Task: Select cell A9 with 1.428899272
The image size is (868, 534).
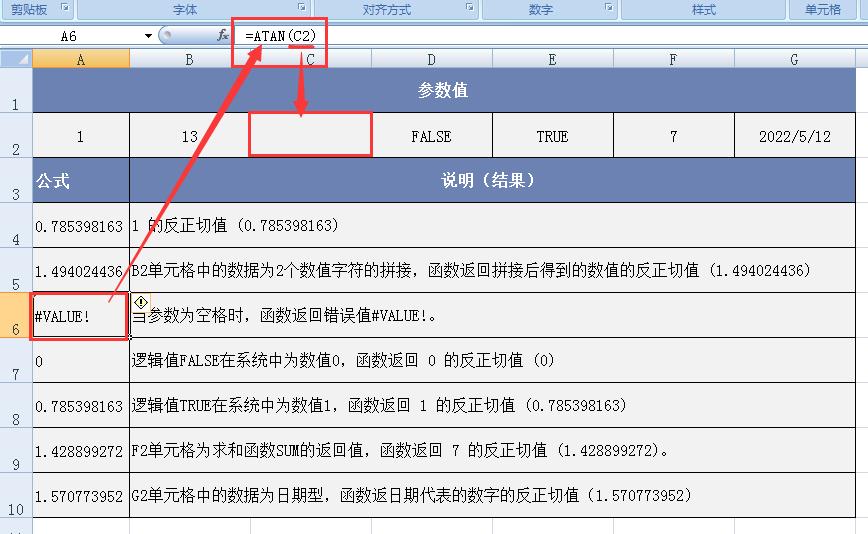Action: (81, 450)
